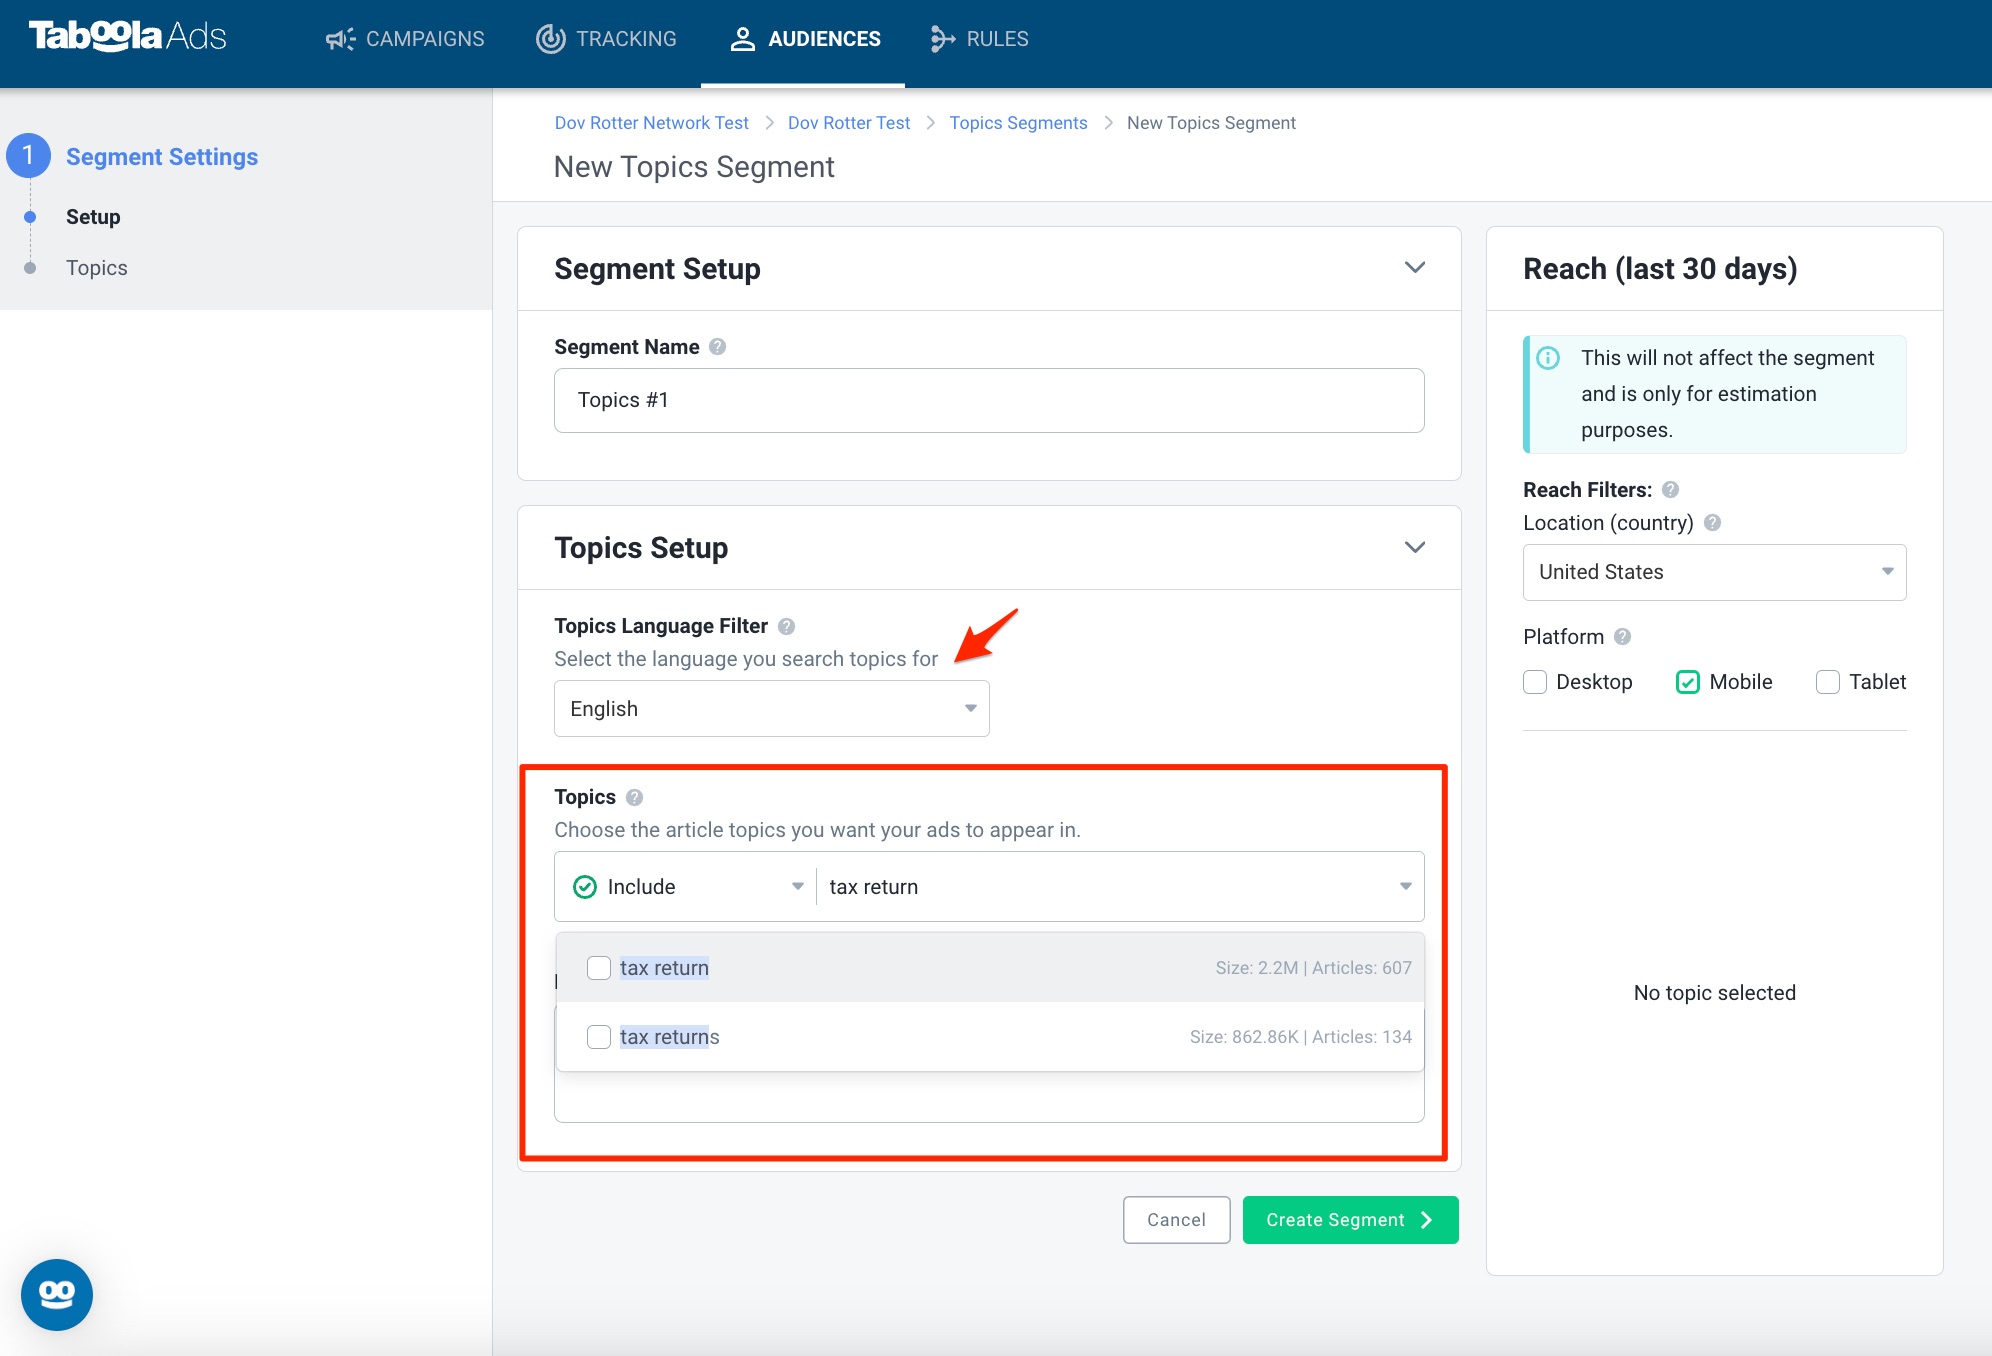Click the green Include checkmark icon
1992x1356 pixels.
pyautogui.click(x=585, y=887)
